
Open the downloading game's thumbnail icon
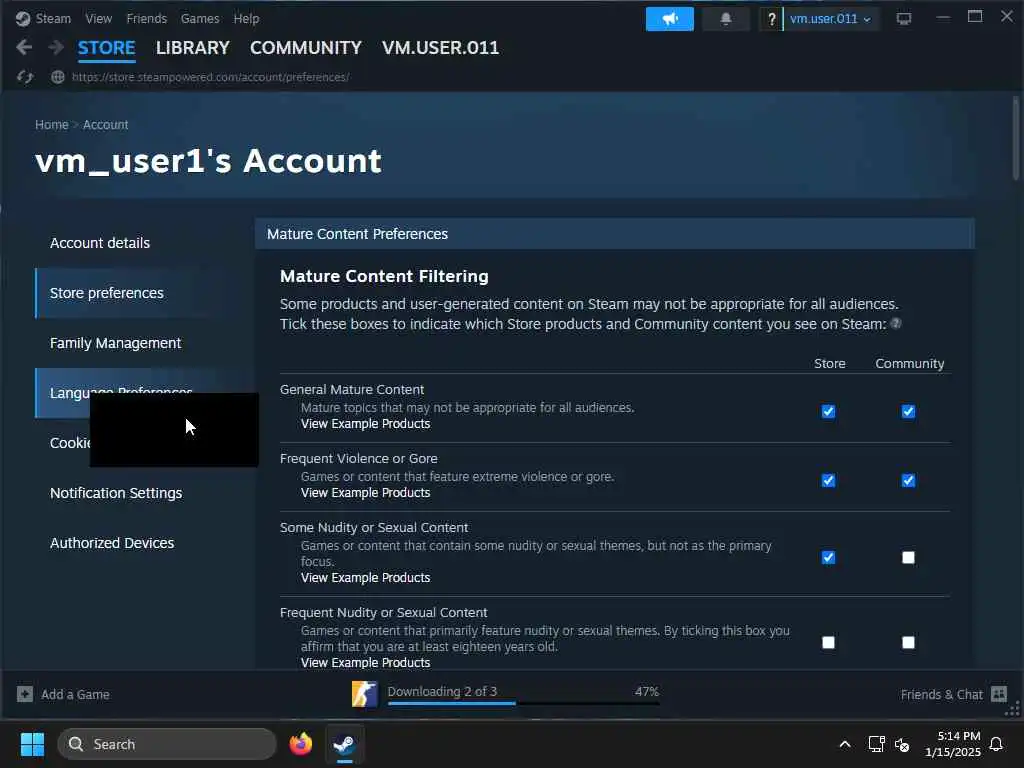coord(364,694)
